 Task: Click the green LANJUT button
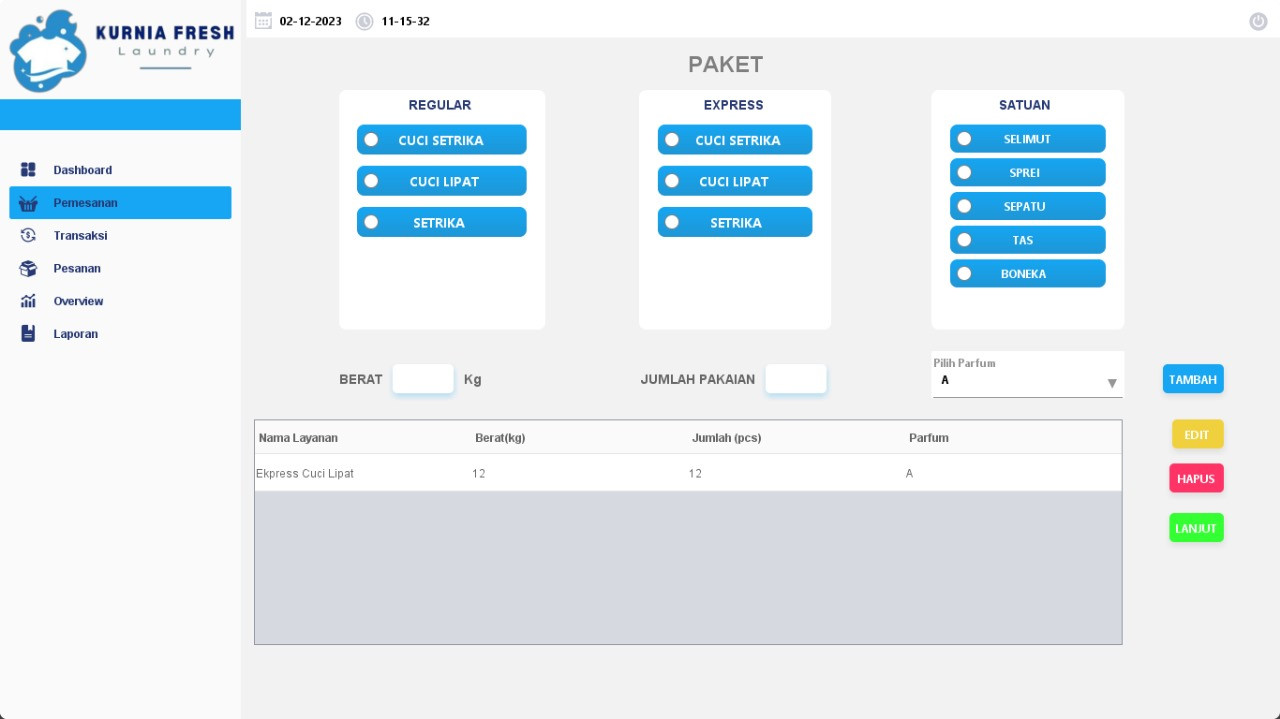[x=1196, y=528]
